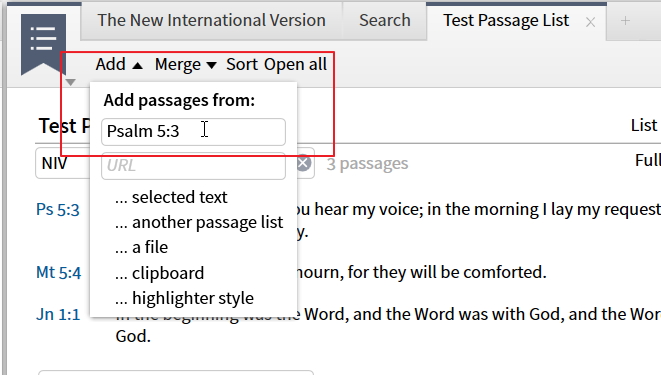Open the Mt 5:4 reference link

[59, 273]
